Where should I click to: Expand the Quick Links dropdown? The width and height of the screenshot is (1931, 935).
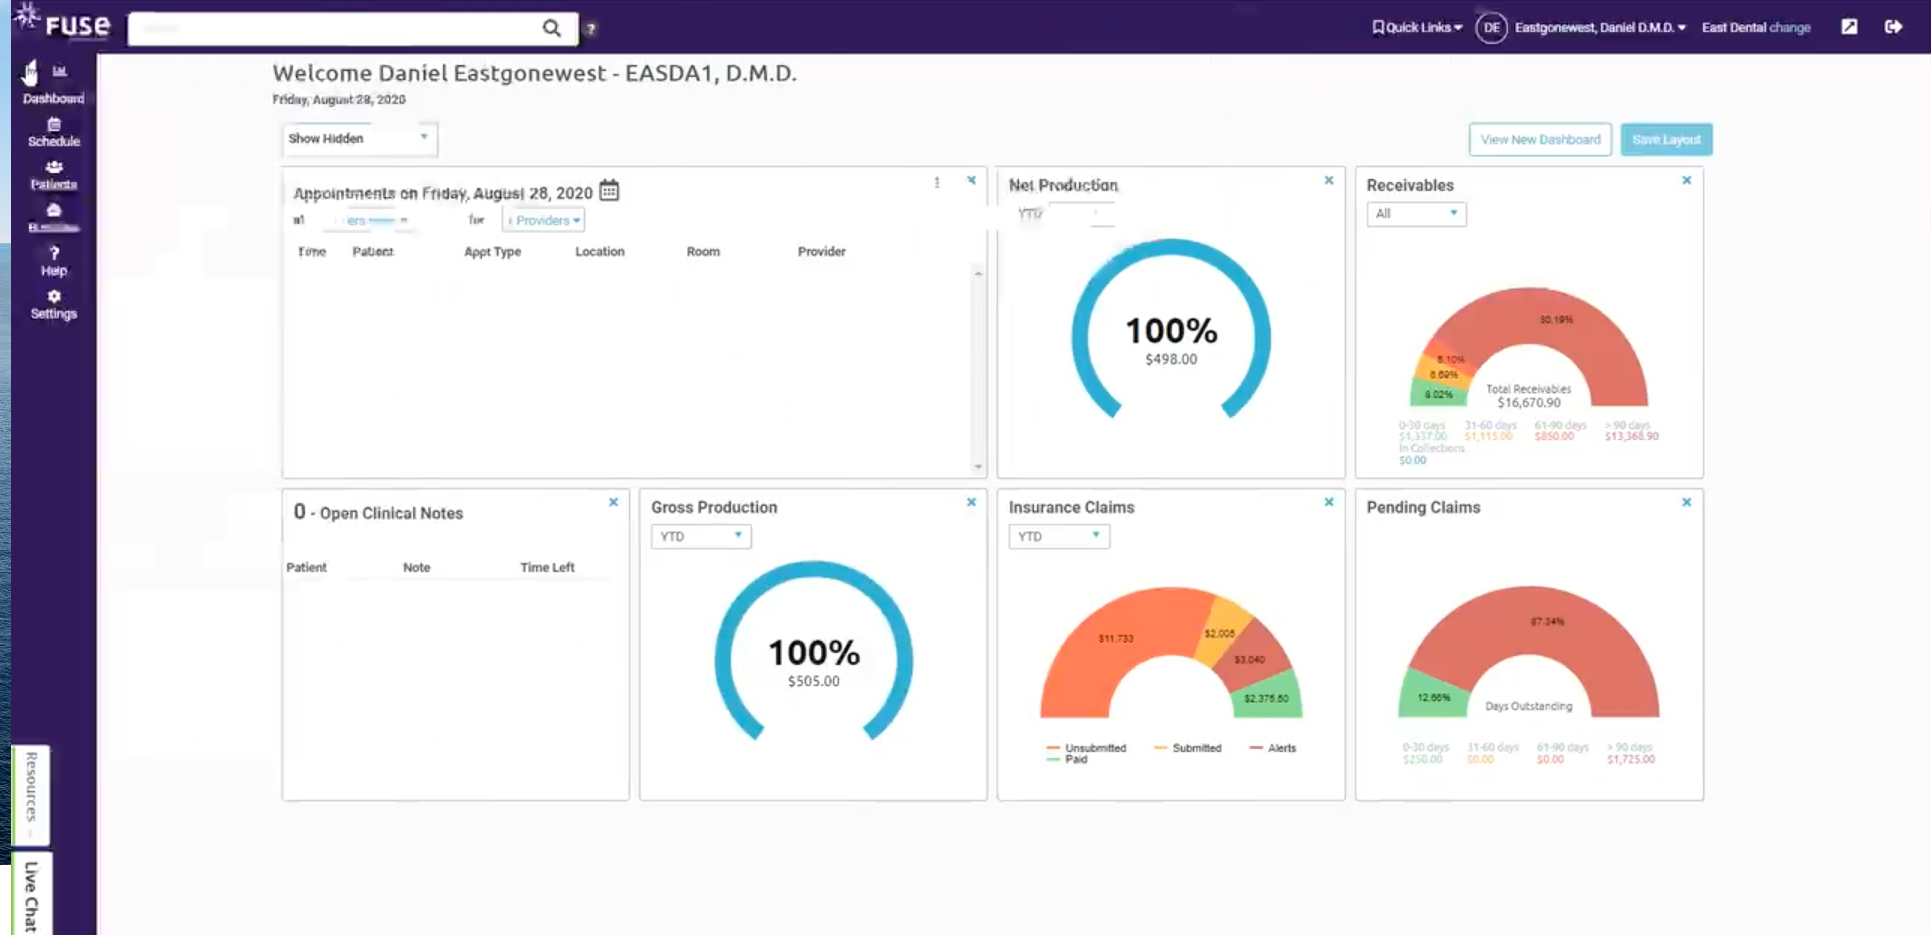coord(1417,27)
